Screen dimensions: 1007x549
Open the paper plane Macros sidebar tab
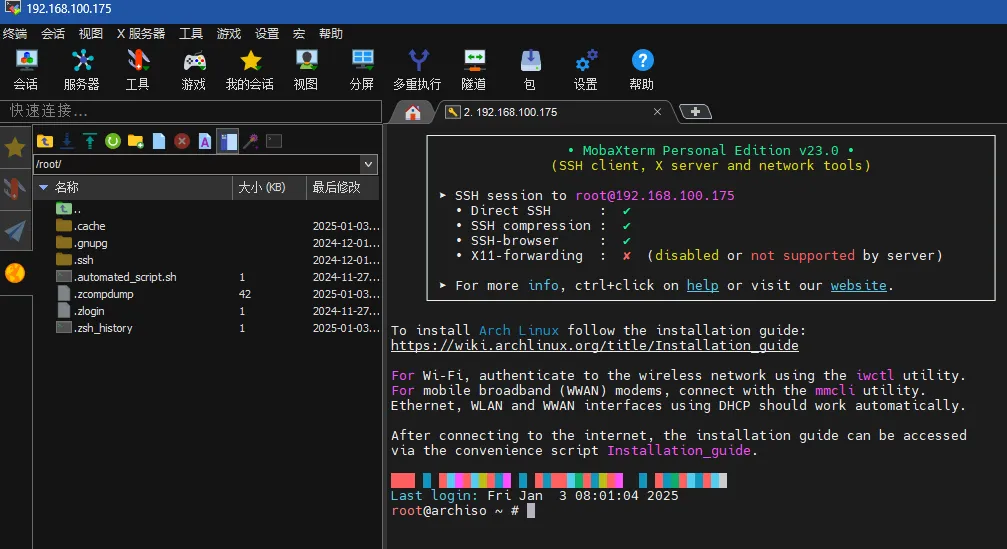coord(15,231)
